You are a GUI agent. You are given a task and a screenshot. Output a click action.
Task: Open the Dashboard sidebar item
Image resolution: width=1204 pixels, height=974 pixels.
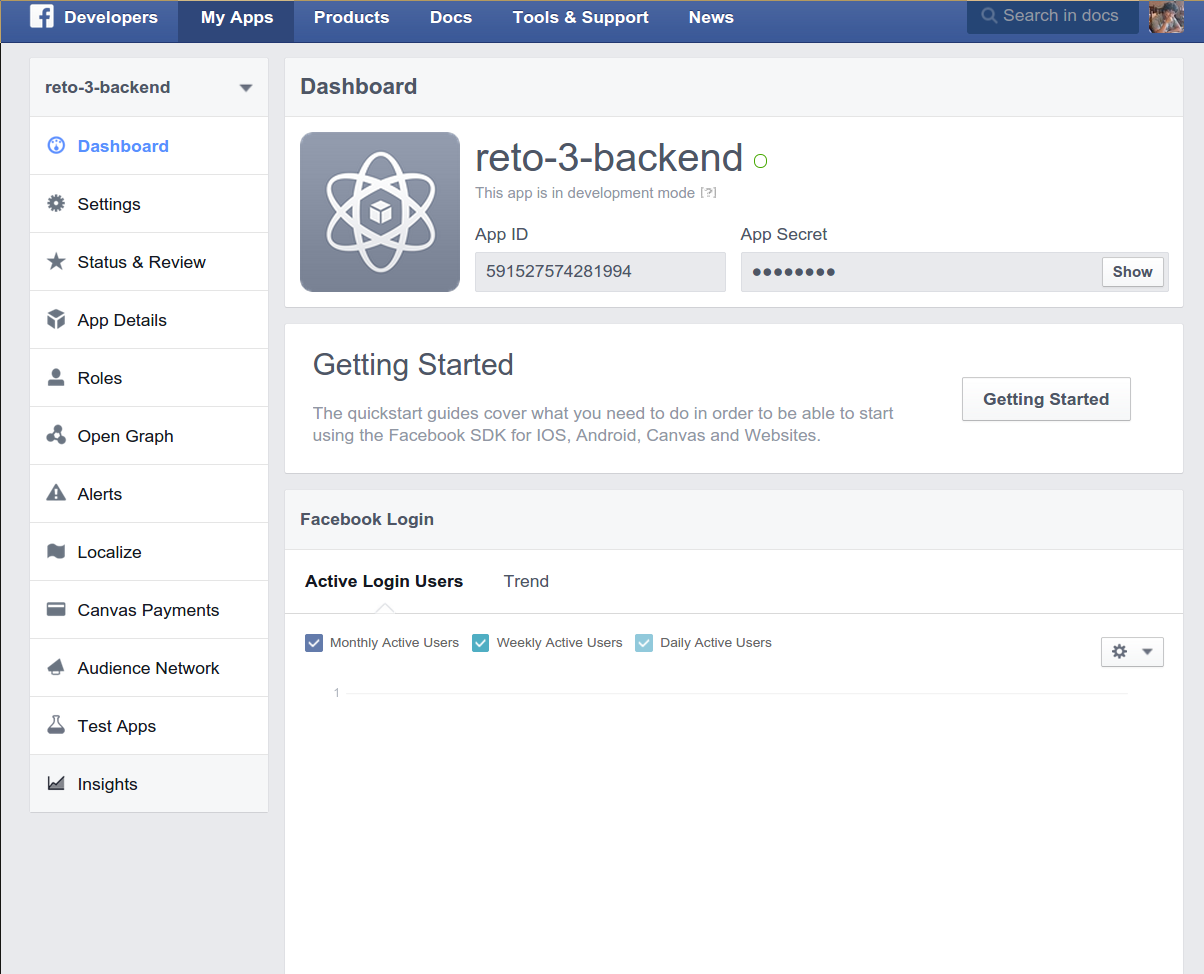tap(149, 146)
